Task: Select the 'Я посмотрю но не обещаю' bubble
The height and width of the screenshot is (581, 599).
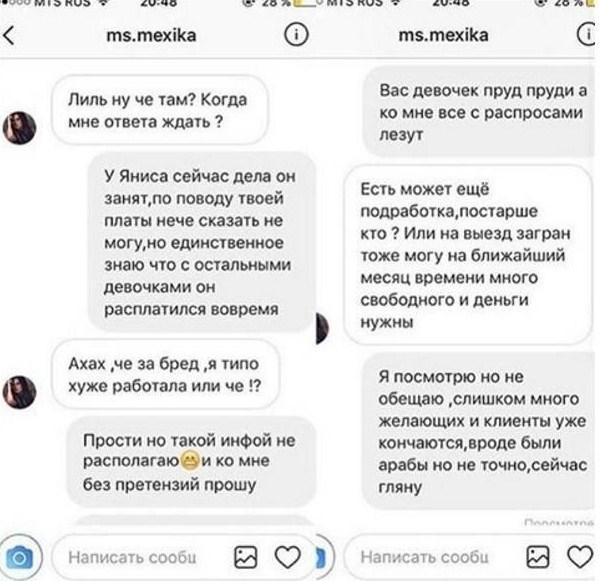Action: (480, 431)
